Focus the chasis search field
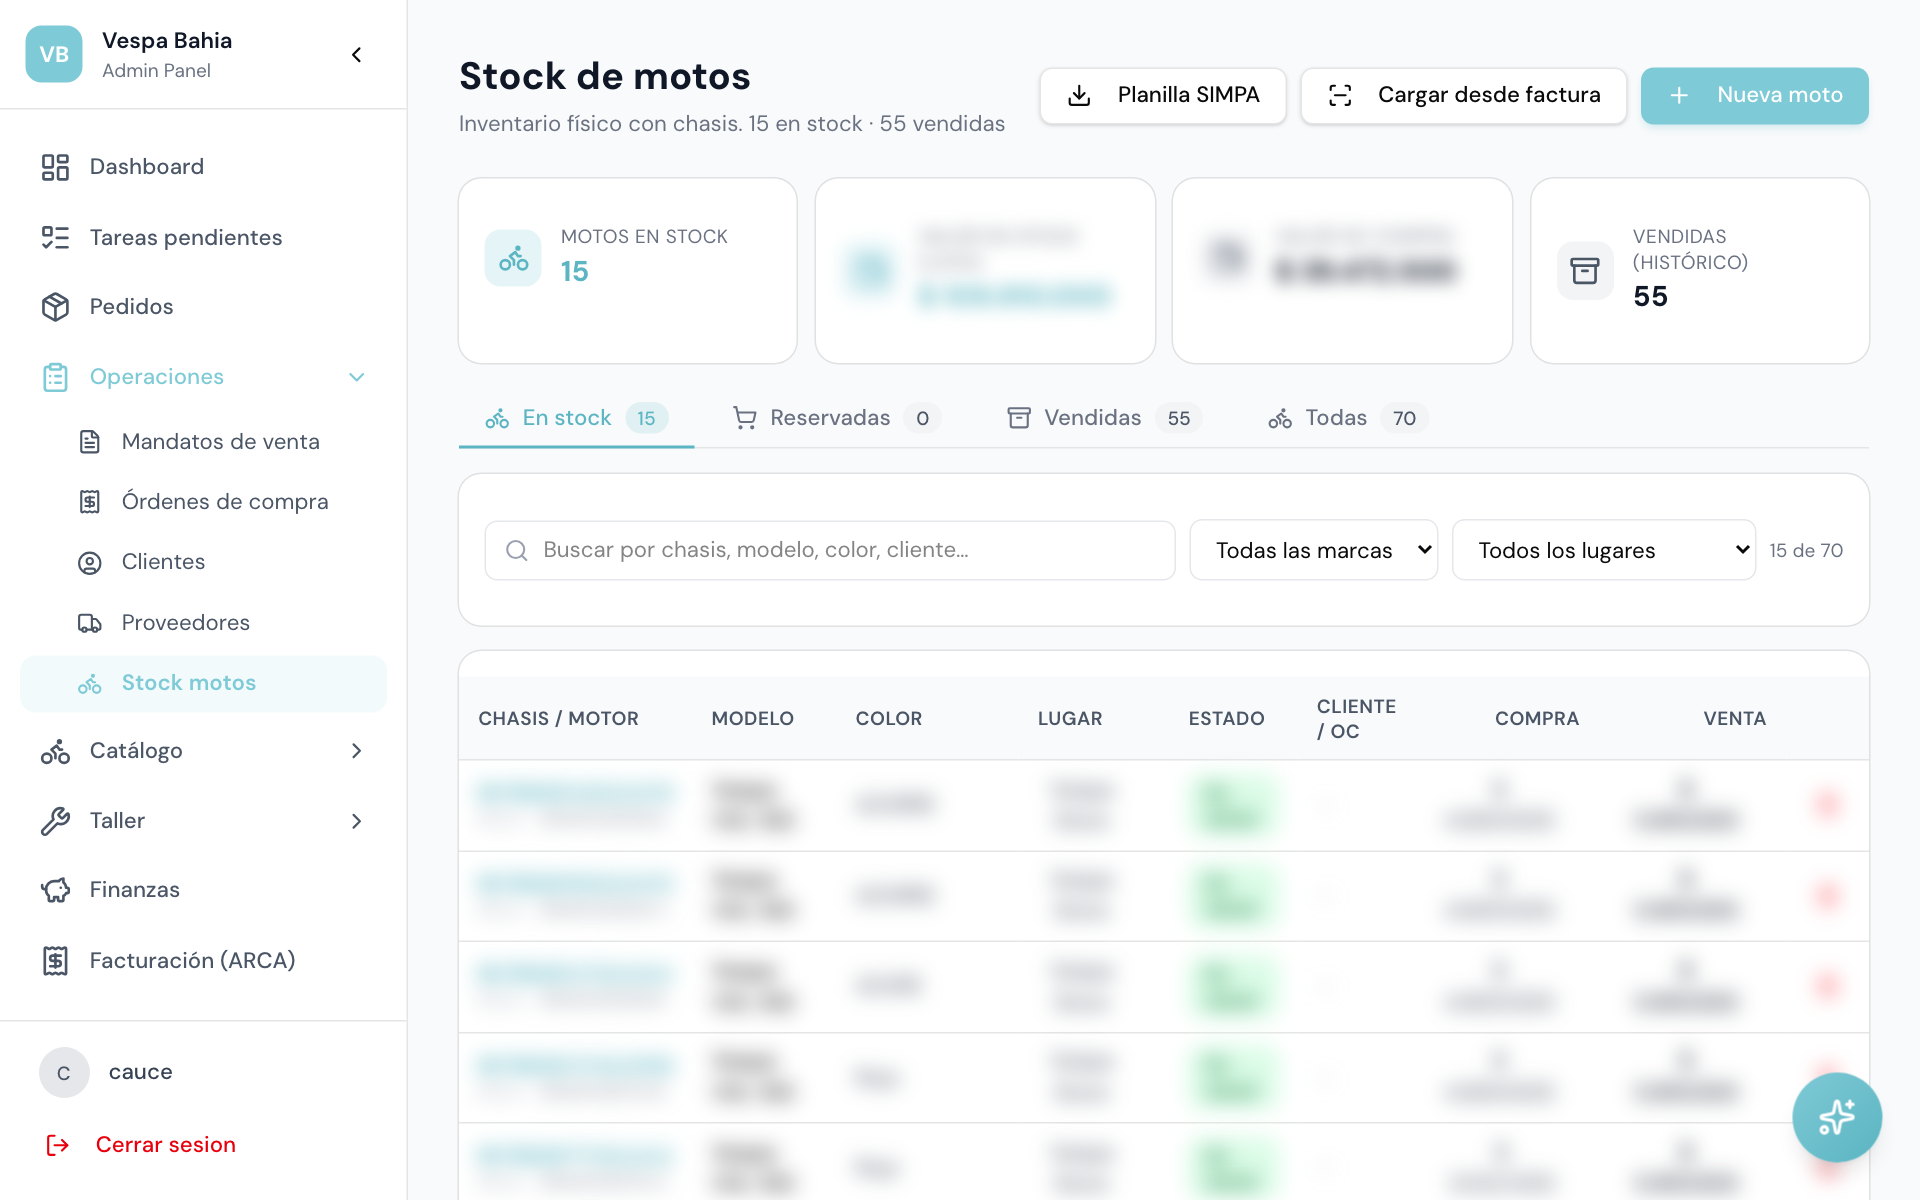The height and width of the screenshot is (1200, 1920). (830, 550)
